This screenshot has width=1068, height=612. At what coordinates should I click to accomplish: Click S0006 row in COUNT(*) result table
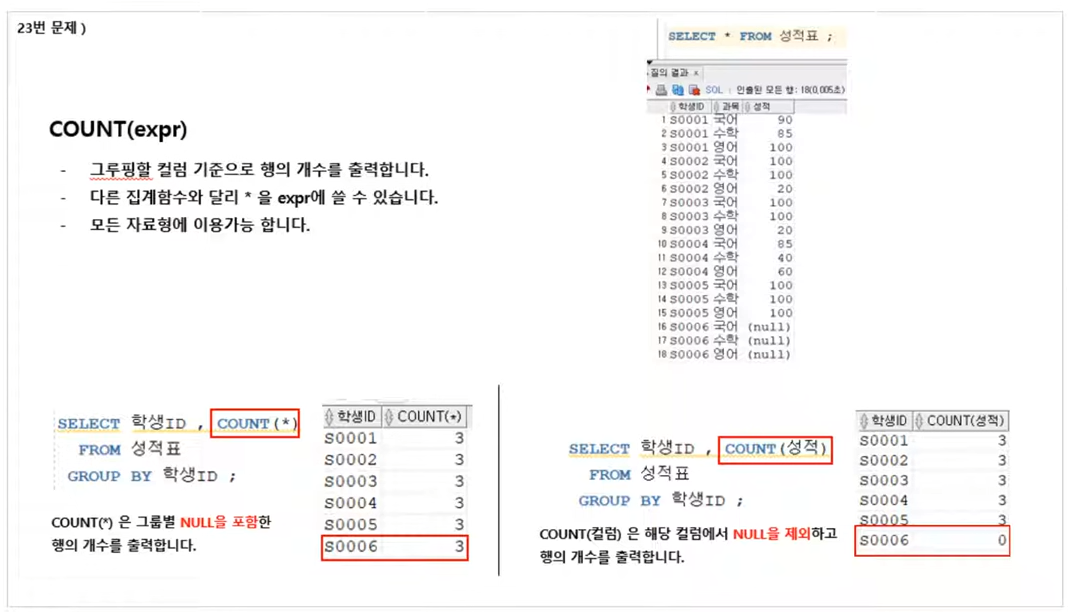[395, 547]
